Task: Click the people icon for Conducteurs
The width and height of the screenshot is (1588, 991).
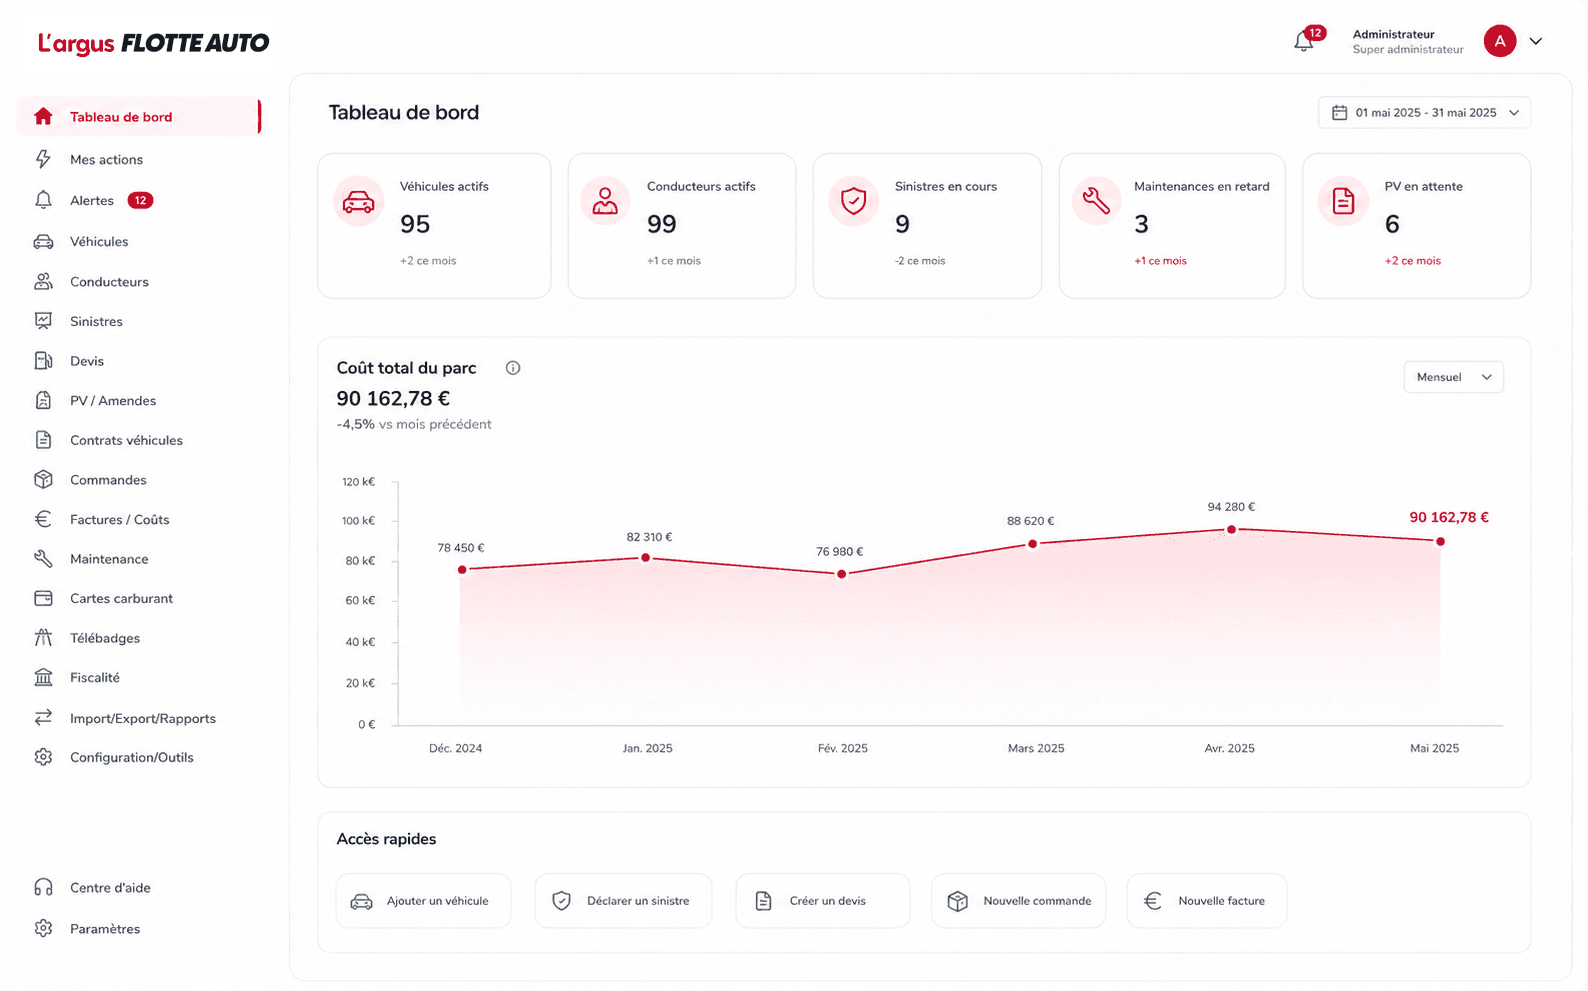Action: [x=43, y=281]
